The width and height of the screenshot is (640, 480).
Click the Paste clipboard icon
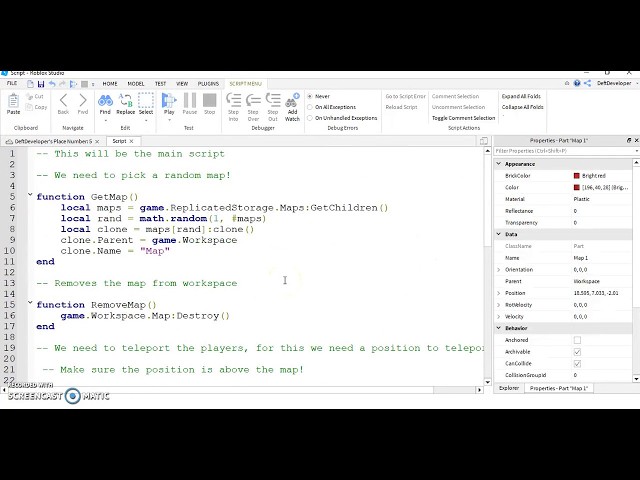click(13, 100)
